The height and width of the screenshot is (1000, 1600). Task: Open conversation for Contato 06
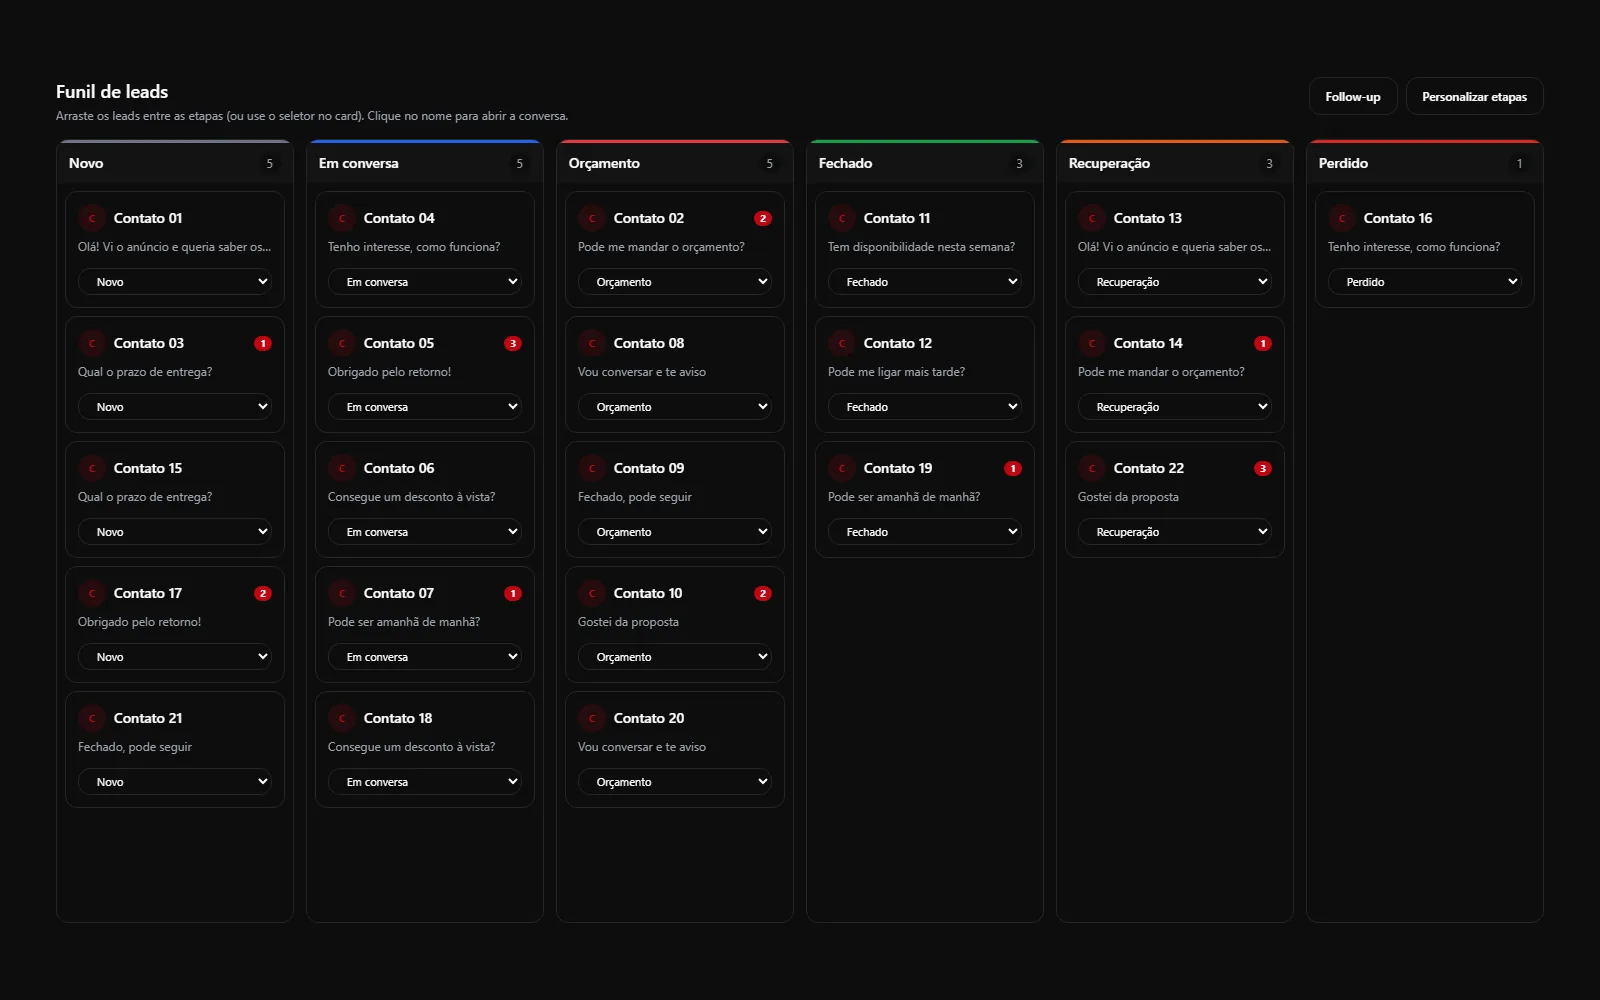[399, 468]
